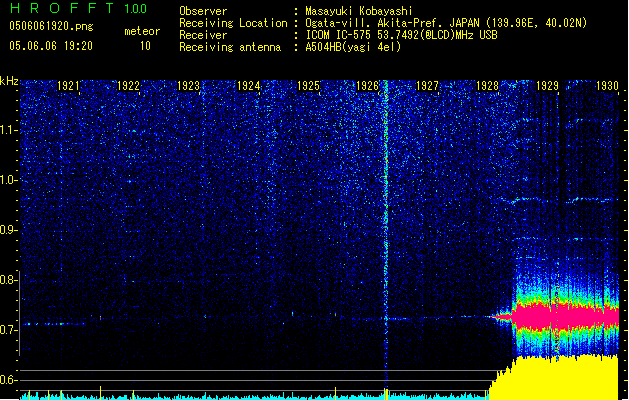Viewport: 629px width, 400px height.
Task: Click the kHz axis unit label
Action: [9, 81]
